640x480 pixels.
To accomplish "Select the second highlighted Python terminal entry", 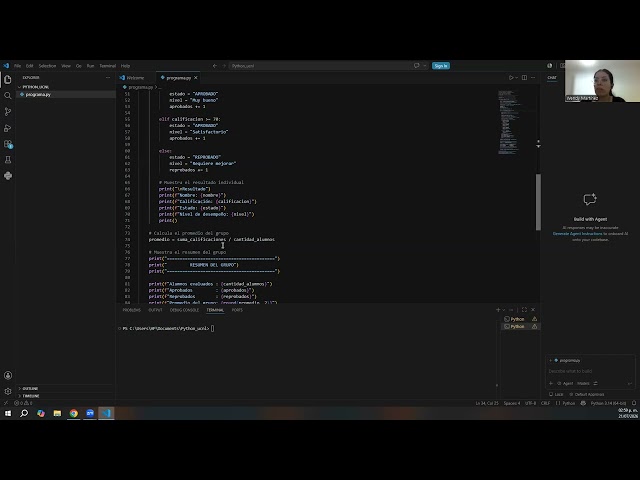I will point(520,327).
